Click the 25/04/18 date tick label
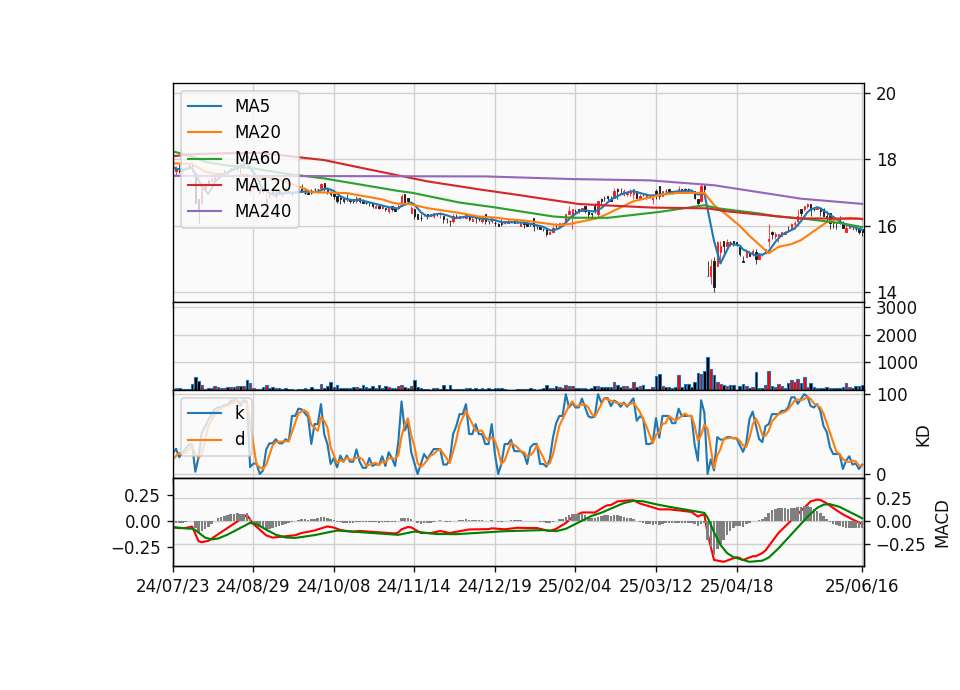Image resolution: width=960 pixels, height=690 pixels. click(x=737, y=586)
